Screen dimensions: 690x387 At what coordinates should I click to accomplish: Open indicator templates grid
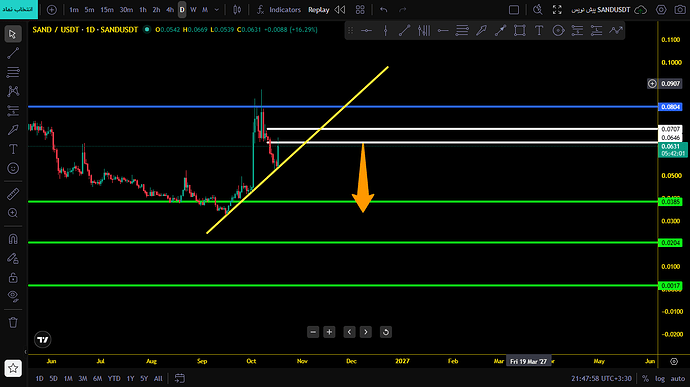[x=360, y=10]
